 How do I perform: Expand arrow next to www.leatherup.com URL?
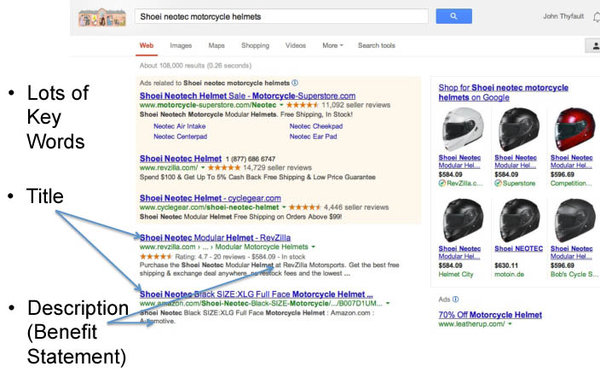pos(510,324)
